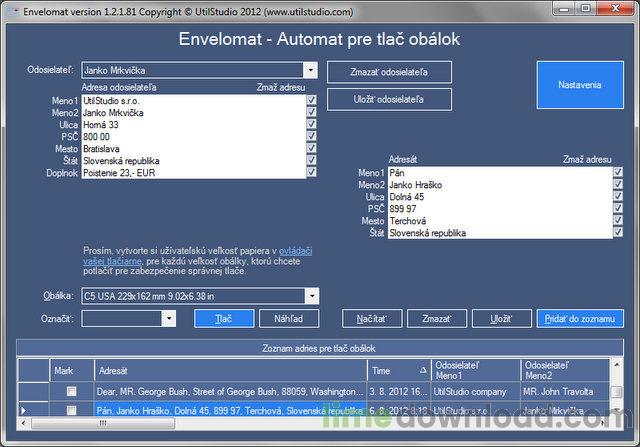Click the Odosielateľ Meno1 column header
This screenshot has width=640, height=447.
(475, 370)
